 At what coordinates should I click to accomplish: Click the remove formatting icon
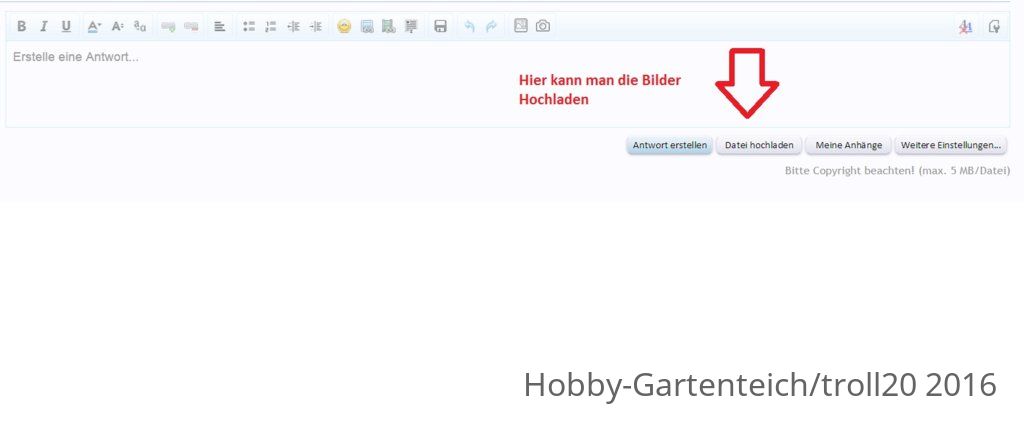pyautogui.click(x=966, y=27)
